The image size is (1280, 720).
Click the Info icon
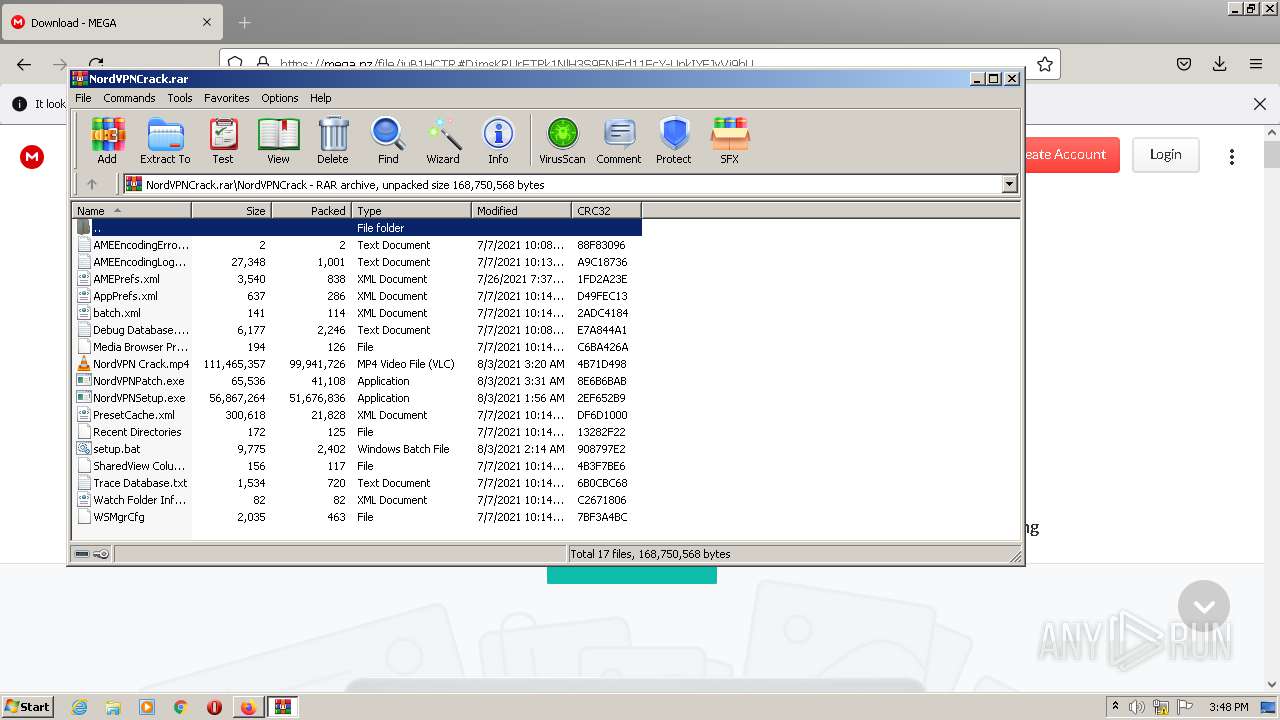pos(498,140)
